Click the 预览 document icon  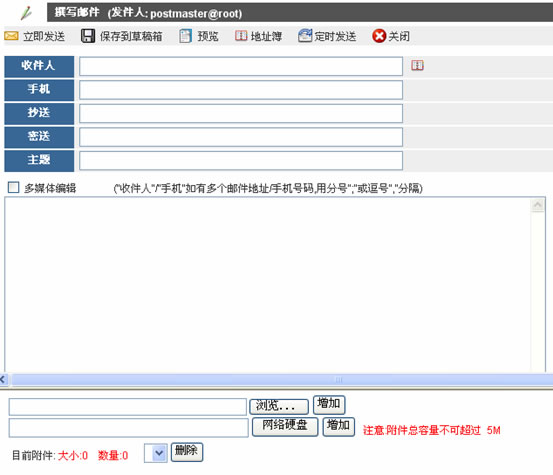185,36
